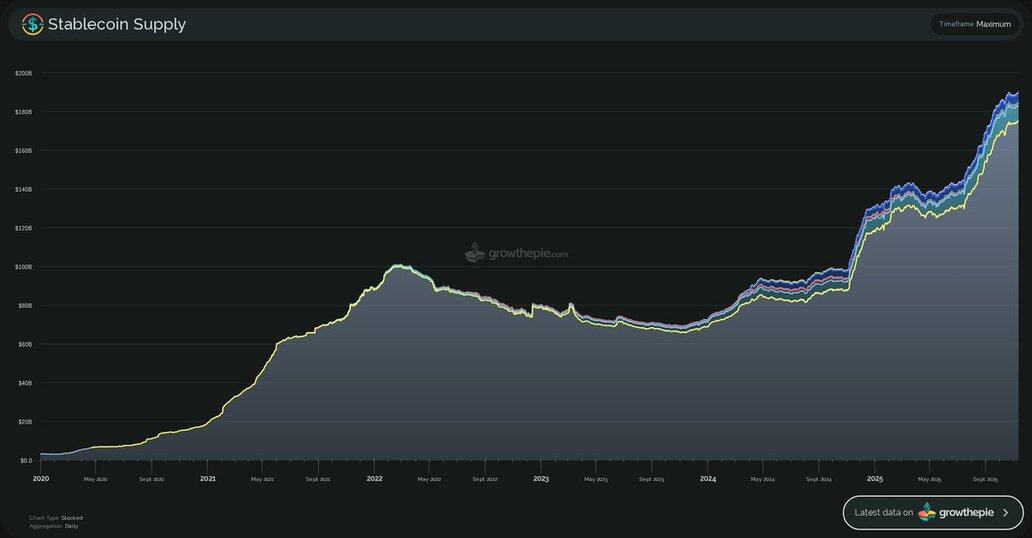Image resolution: width=1032 pixels, height=538 pixels.
Task: Click the 2020 label on the x-axis
Action: point(40,479)
